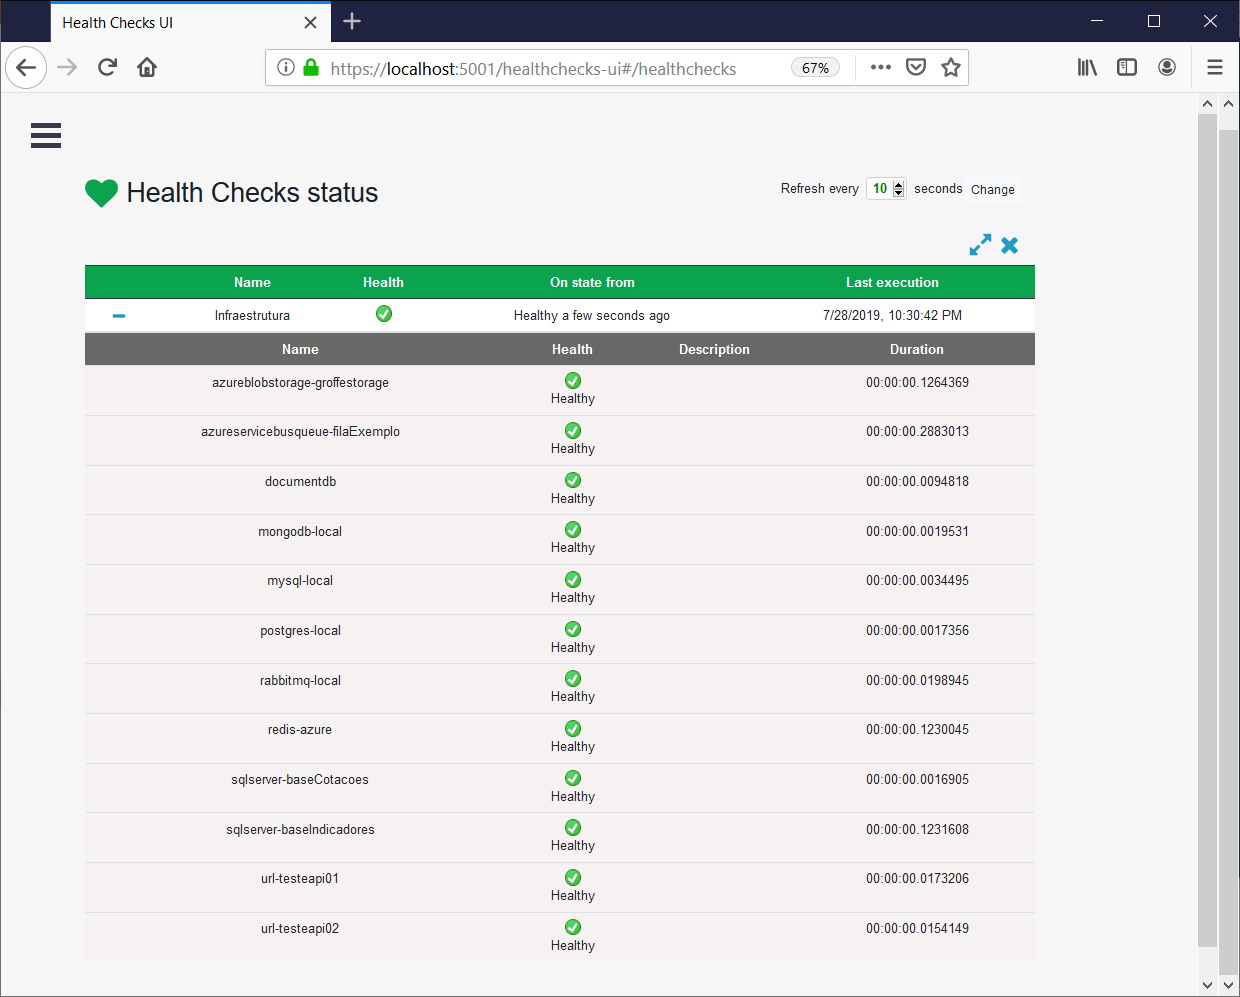Open the Health Checks navigation hamburger menu
Image resolution: width=1240 pixels, height=997 pixels.
point(46,135)
